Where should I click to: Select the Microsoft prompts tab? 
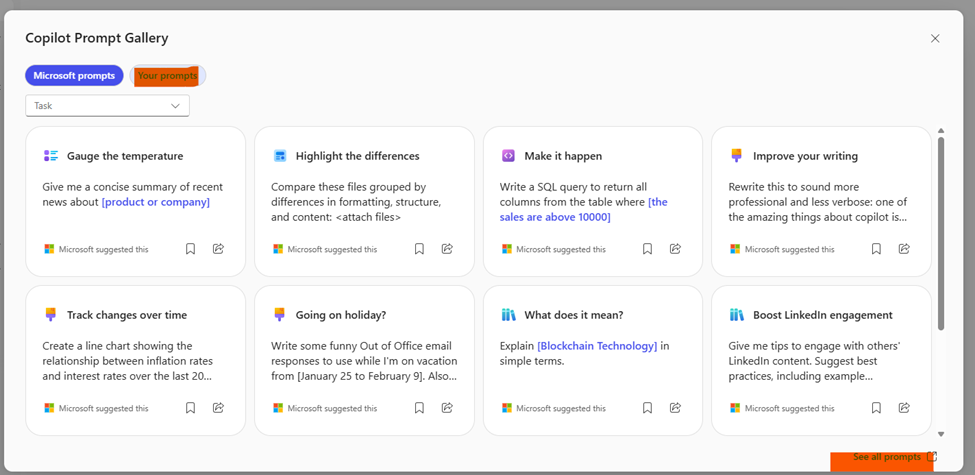(x=74, y=76)
